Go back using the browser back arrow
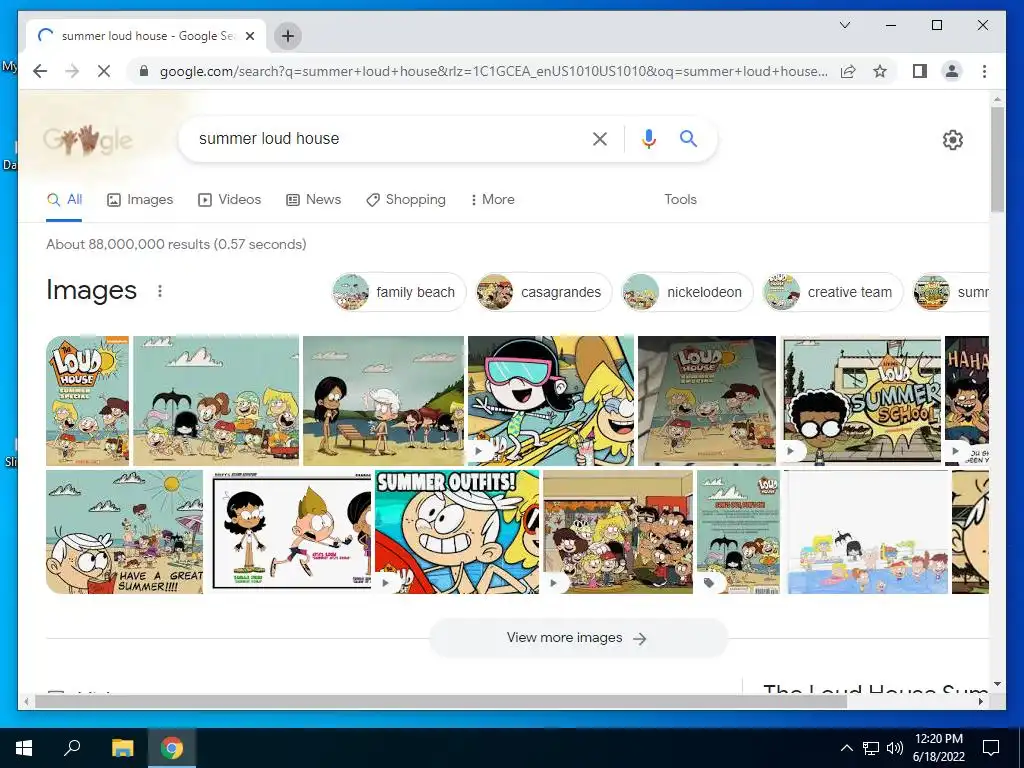 tap(40, 71)
